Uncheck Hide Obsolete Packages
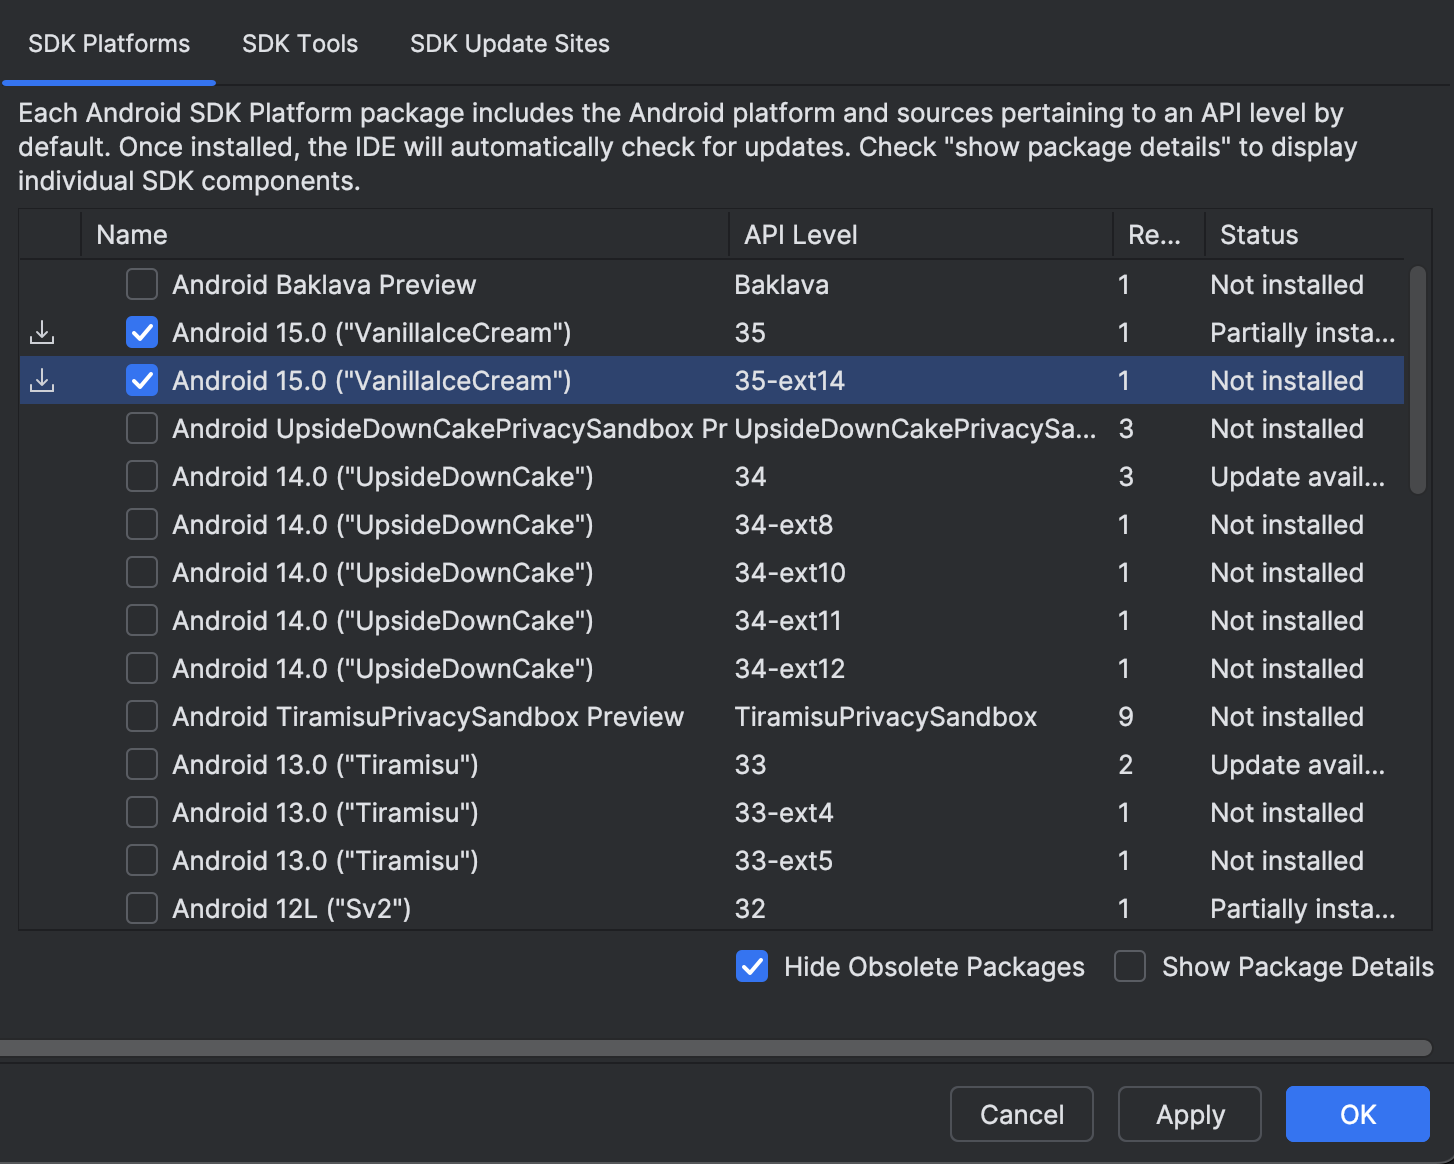Viewport: 1454px width, 1164px height. (x=752, y=966)
